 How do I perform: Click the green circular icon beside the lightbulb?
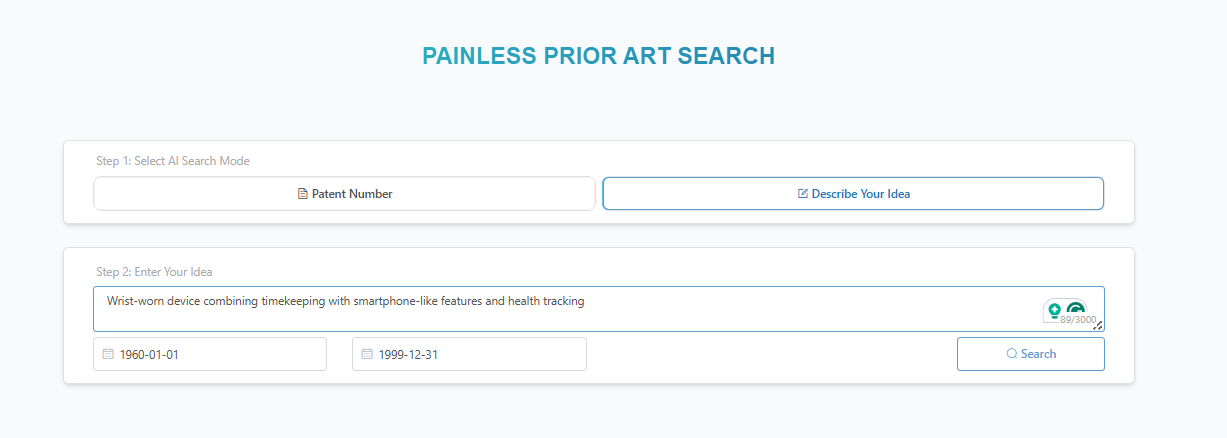click(1076, 309)
